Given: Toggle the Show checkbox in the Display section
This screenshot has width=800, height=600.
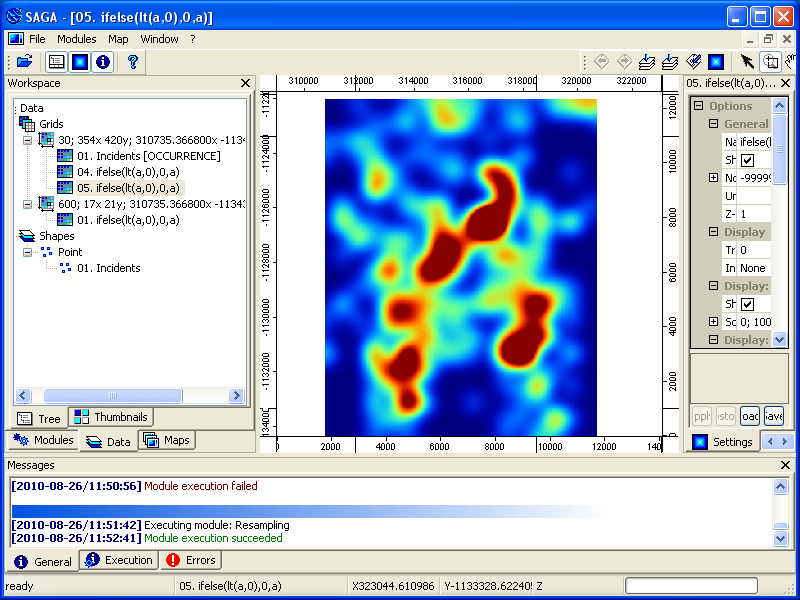Looking at the screenshot, I should point(747,304).
